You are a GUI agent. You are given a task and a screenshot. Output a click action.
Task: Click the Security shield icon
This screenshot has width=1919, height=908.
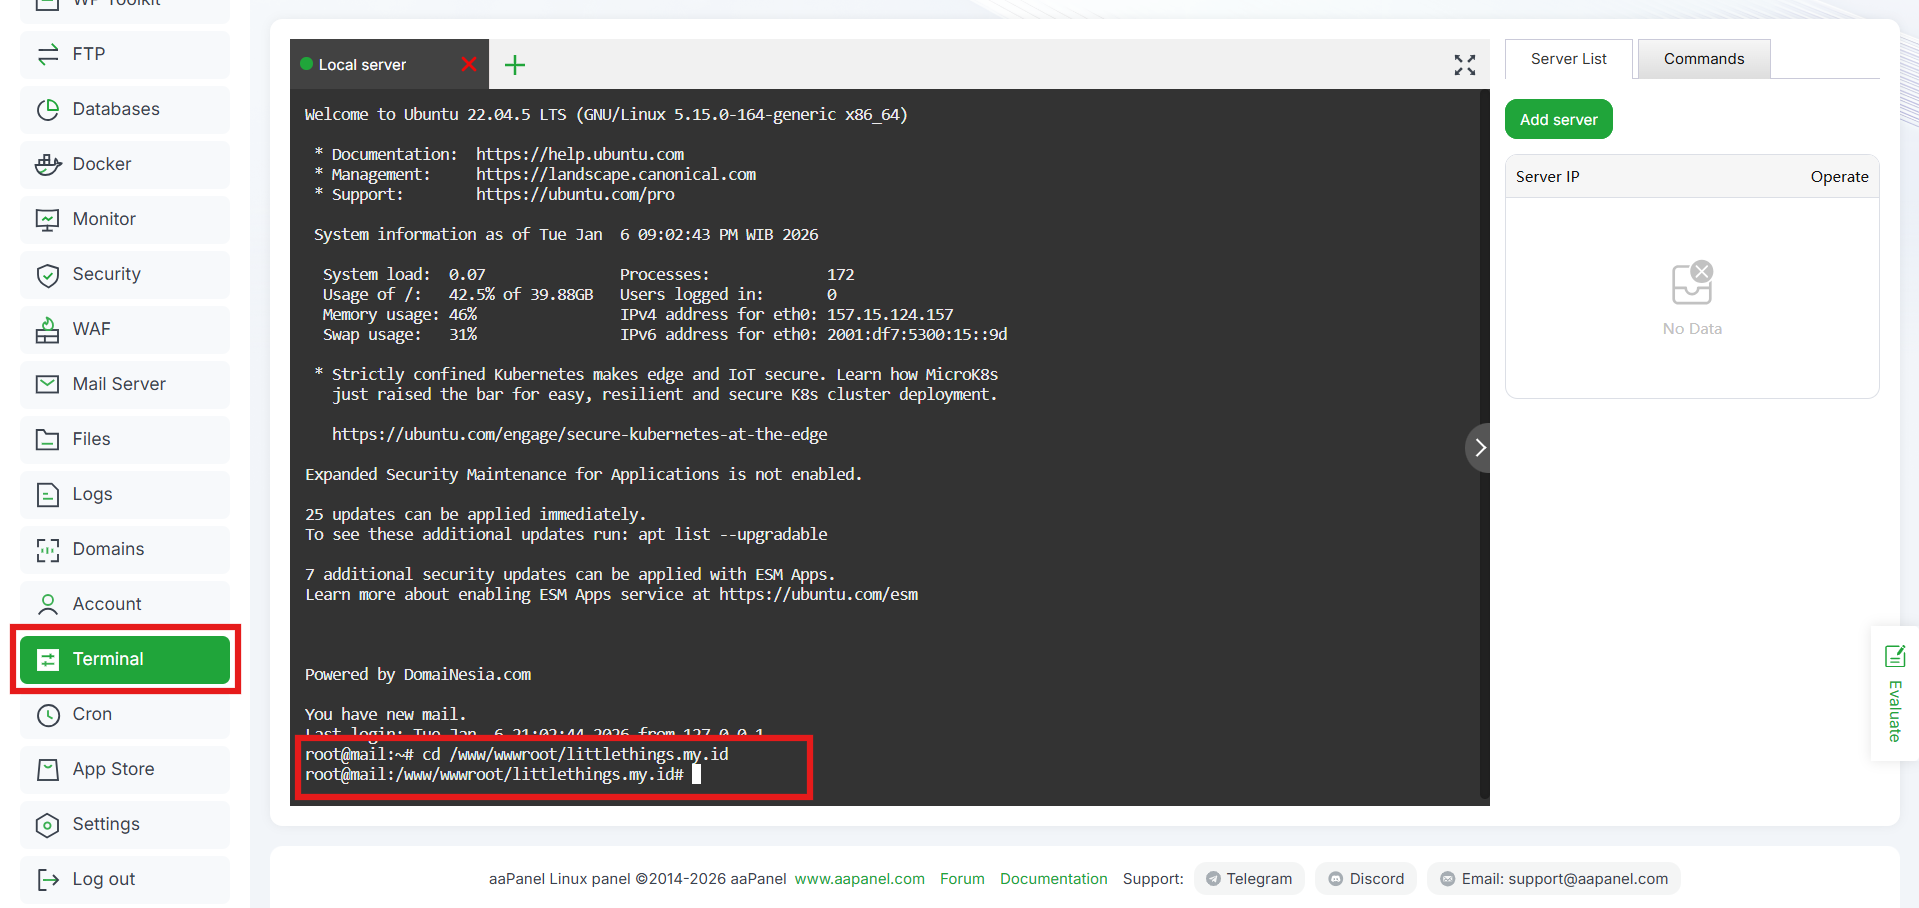pyautogui.click(x=48, y=274)
